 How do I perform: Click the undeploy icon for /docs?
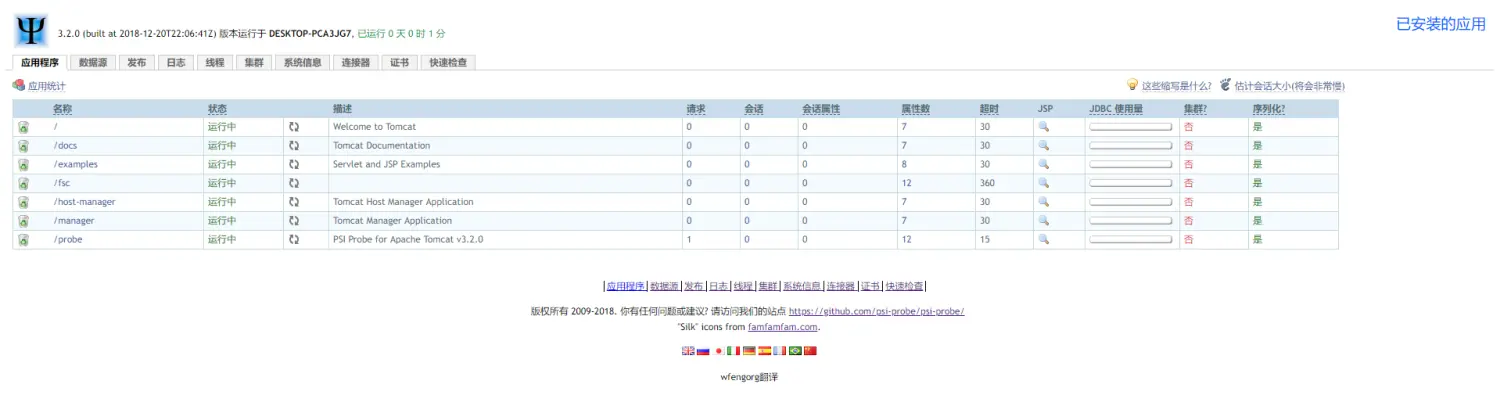tap(23, 146)
